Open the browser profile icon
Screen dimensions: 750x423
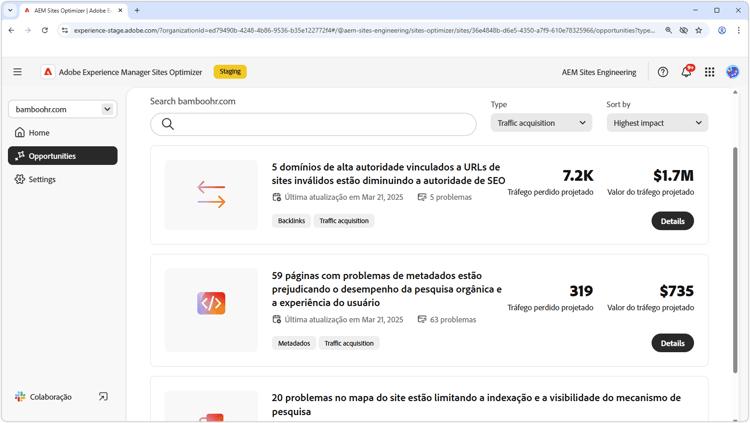coord(722,30)
